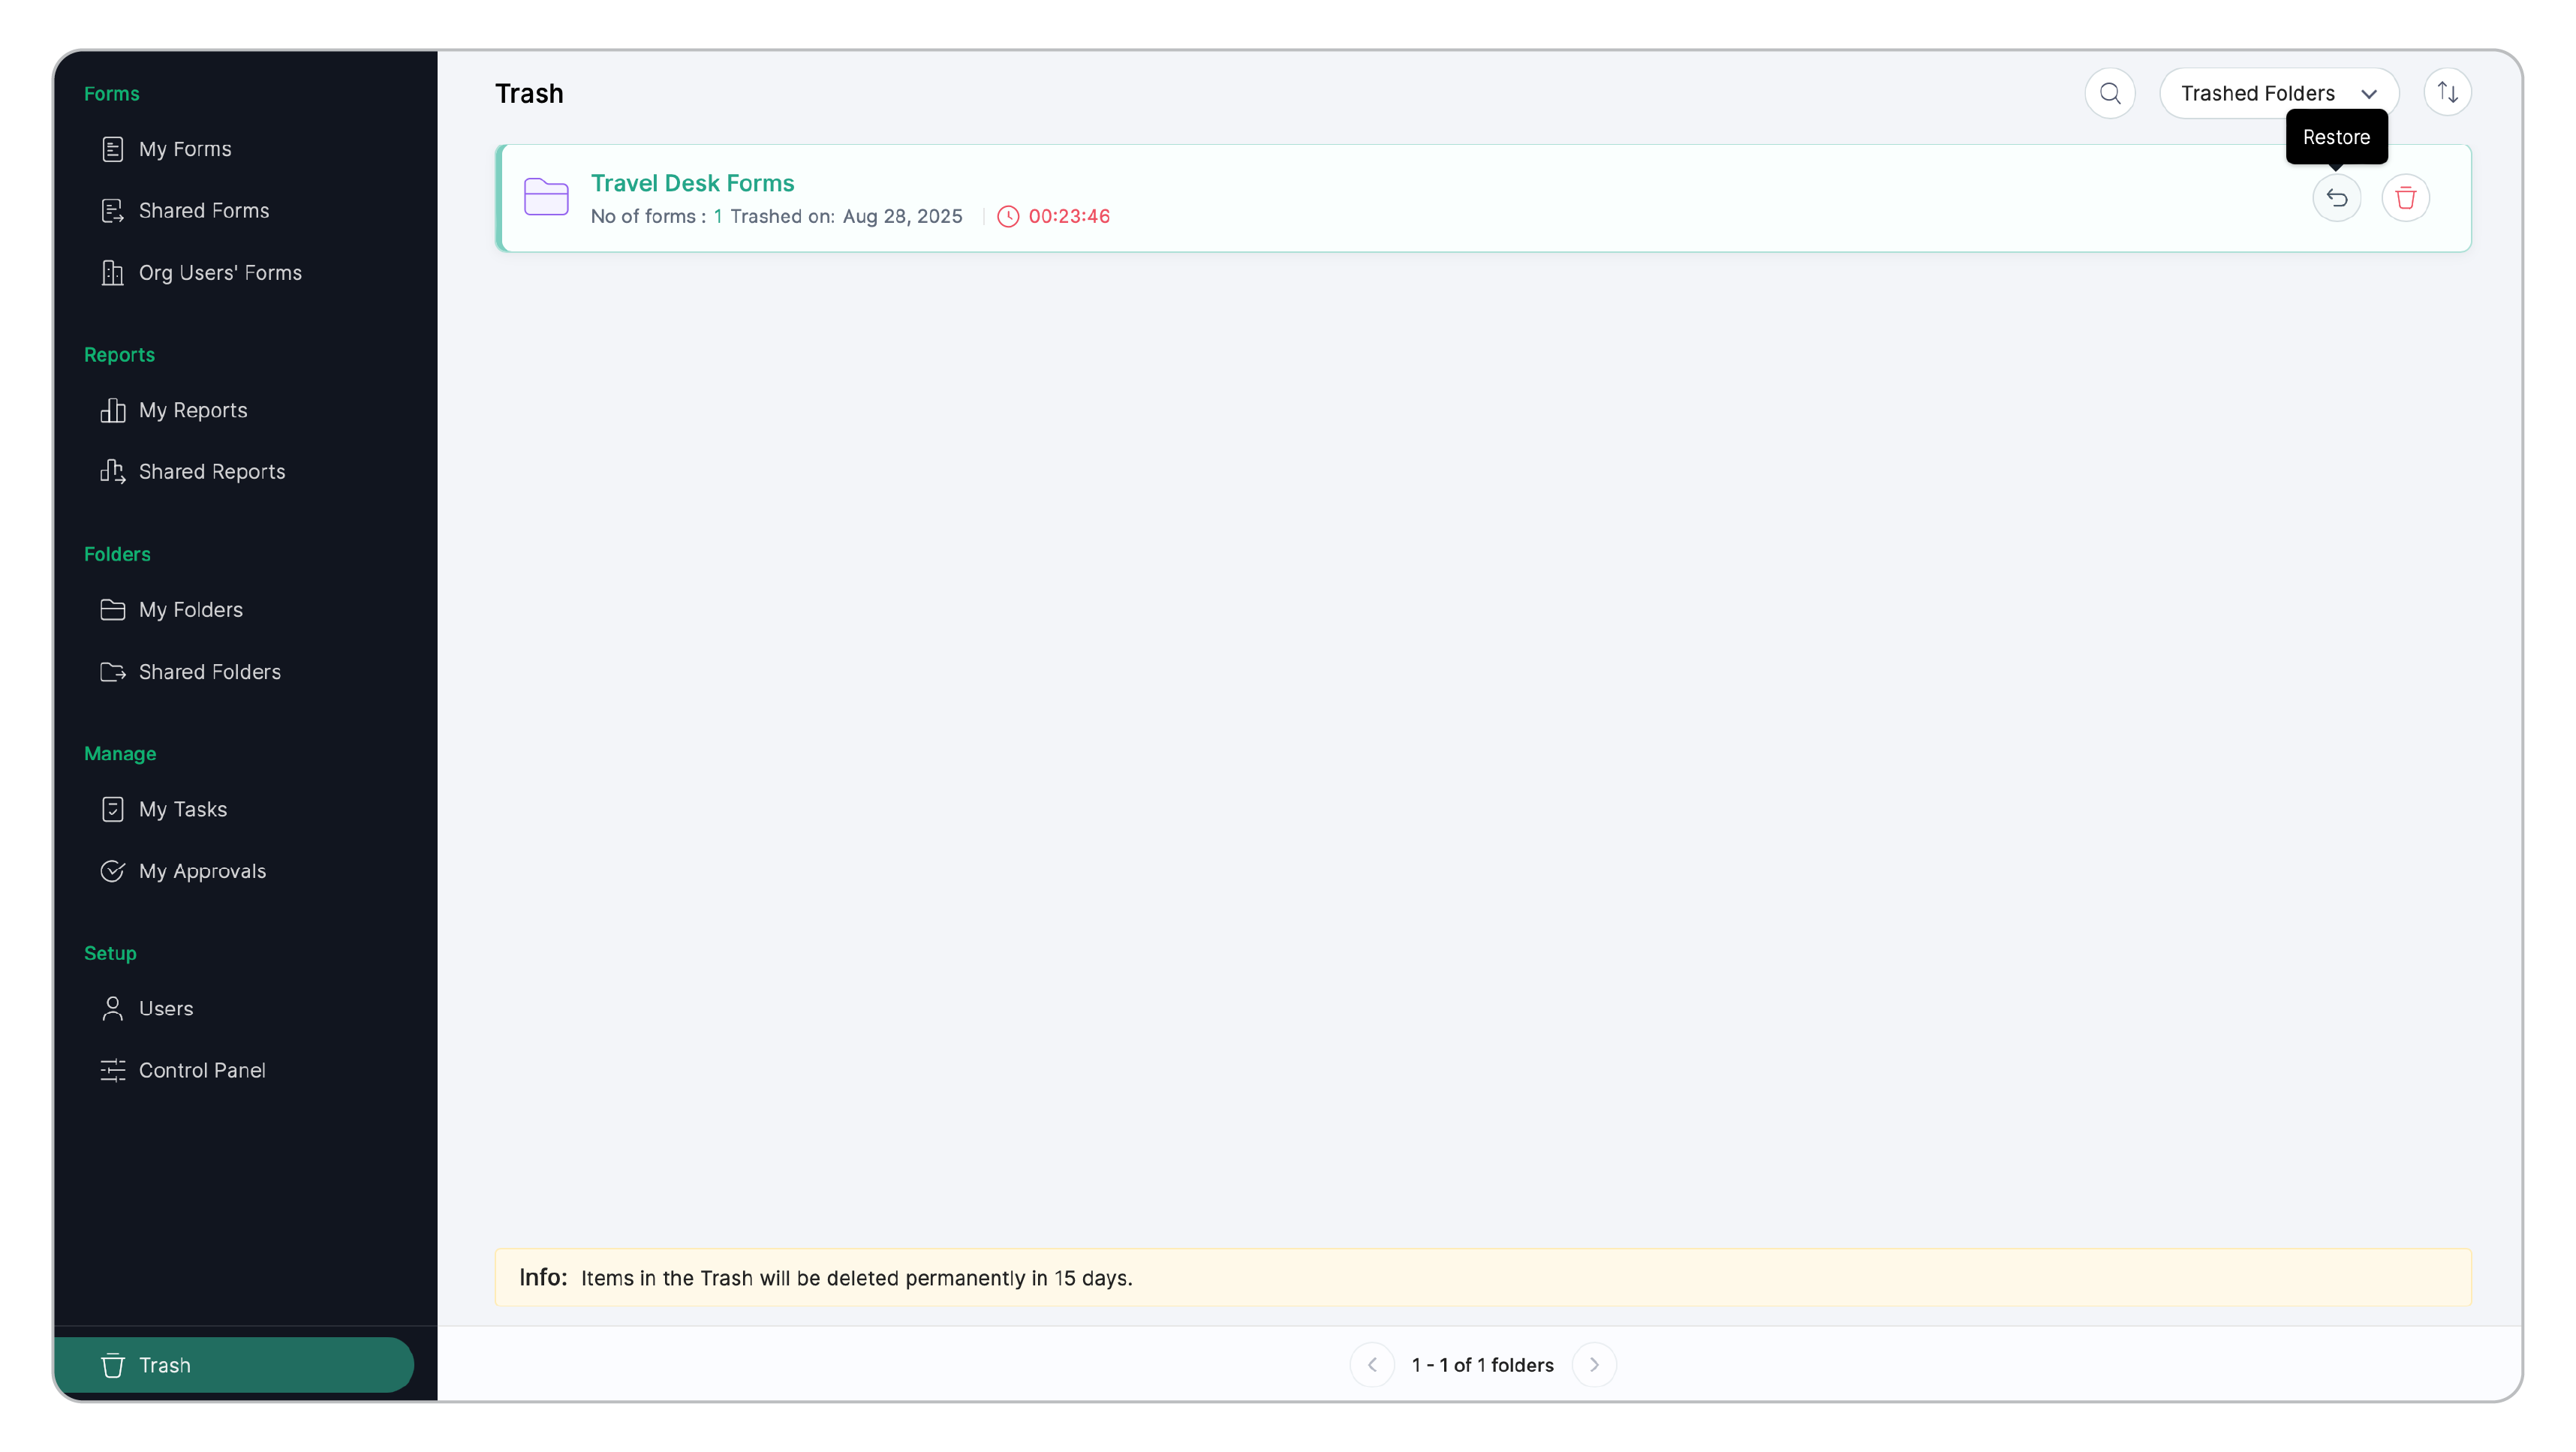Go to next page of folders

[1594, 1365]
